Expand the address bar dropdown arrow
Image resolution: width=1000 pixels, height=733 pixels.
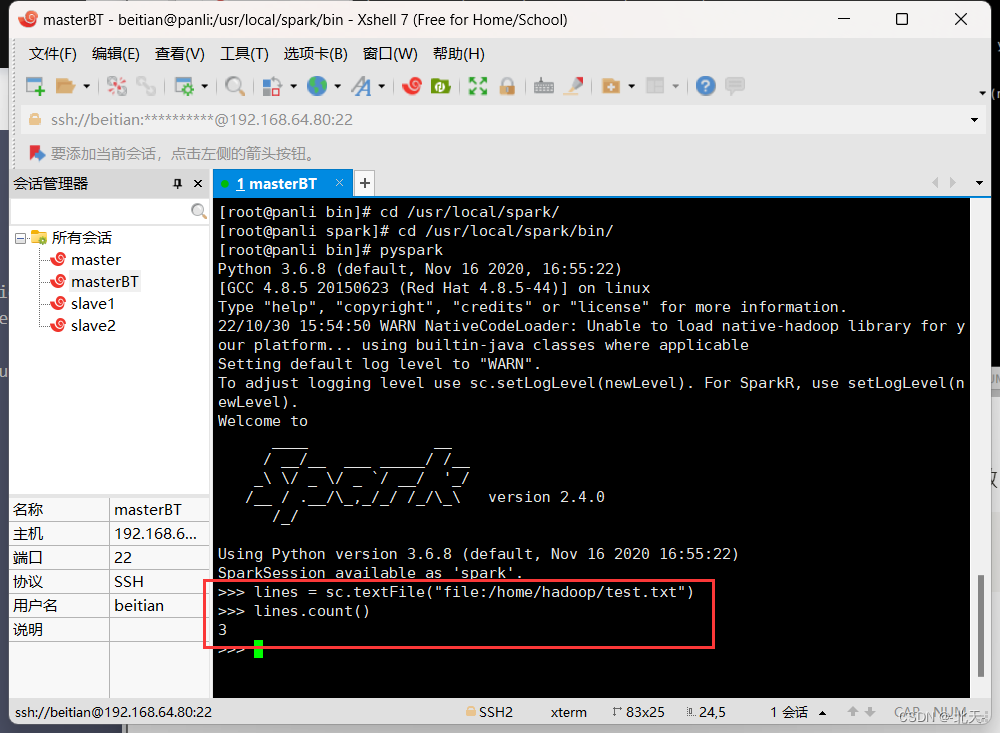coord(974,120)
